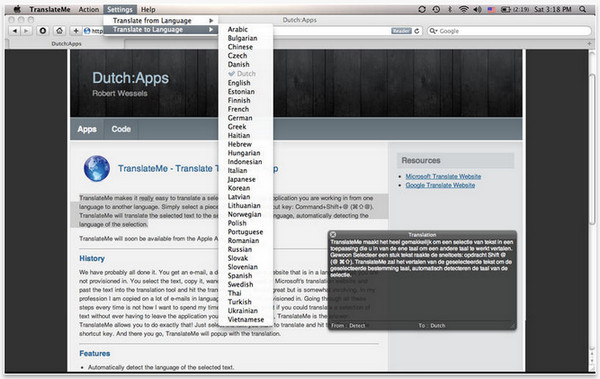This screenshot has width=600, height=379.
Task: Close the Translation popup window
Action: [333, 234]
